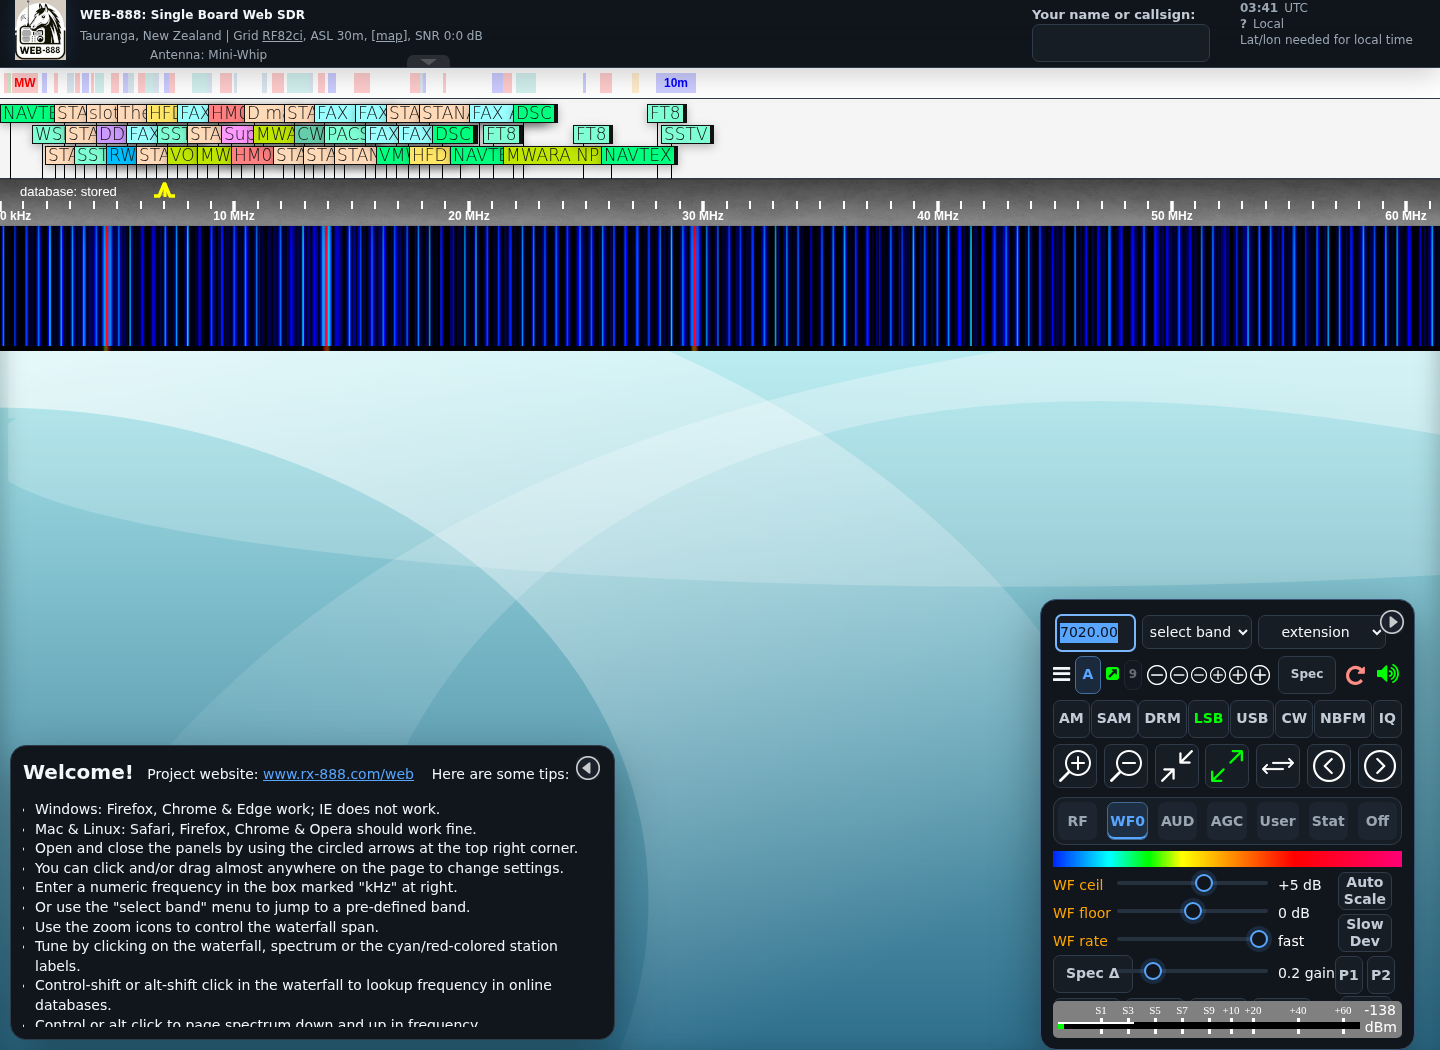This screenshot has height=1050, width=1440.
Task: Zoom out the waterfall with the magnifier-minus icon
Action: [x=1126, y=766]
